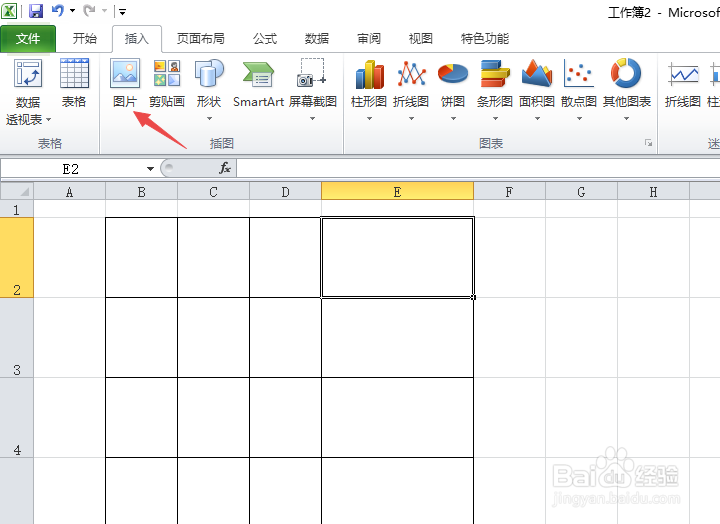Screen dimensions: 720x524
Task: Click cell A1 in the worksheet
Action: pyautogui.click(x=69, y=209)
